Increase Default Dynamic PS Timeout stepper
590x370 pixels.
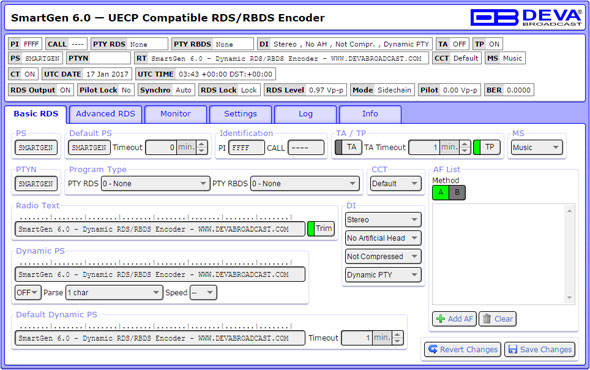tap(397, 334)
